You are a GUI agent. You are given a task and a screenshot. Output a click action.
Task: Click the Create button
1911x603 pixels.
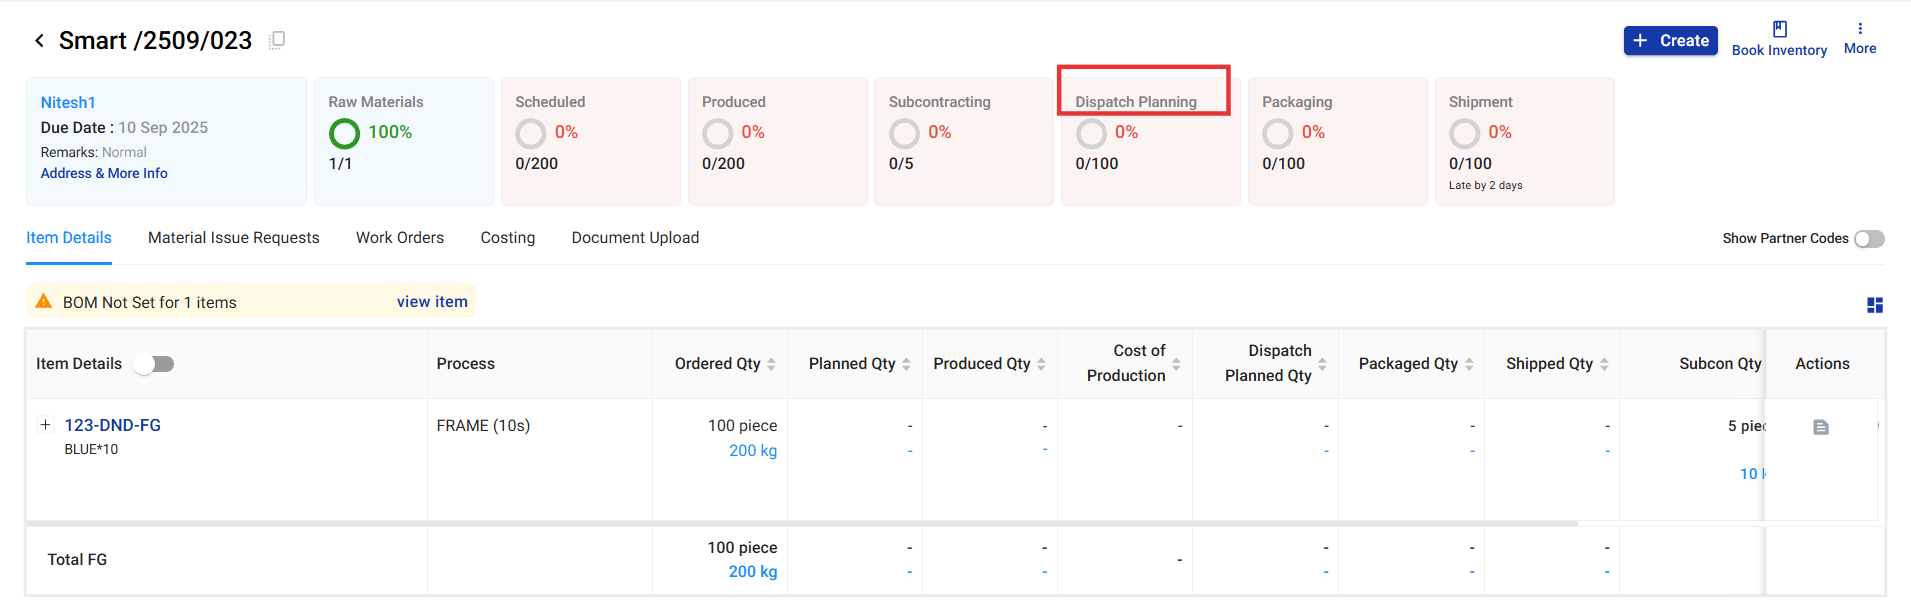[1670, 41]
